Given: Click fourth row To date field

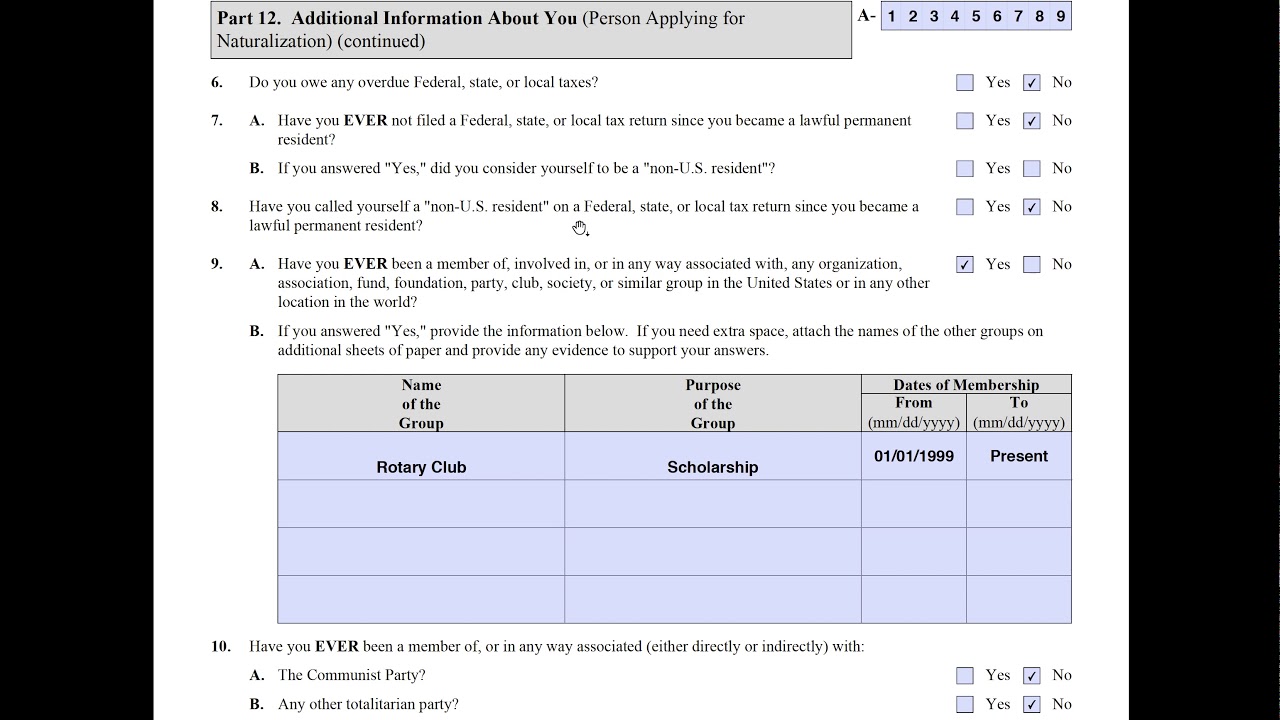Looking at the screenshot, I should tap(1019, 600).
